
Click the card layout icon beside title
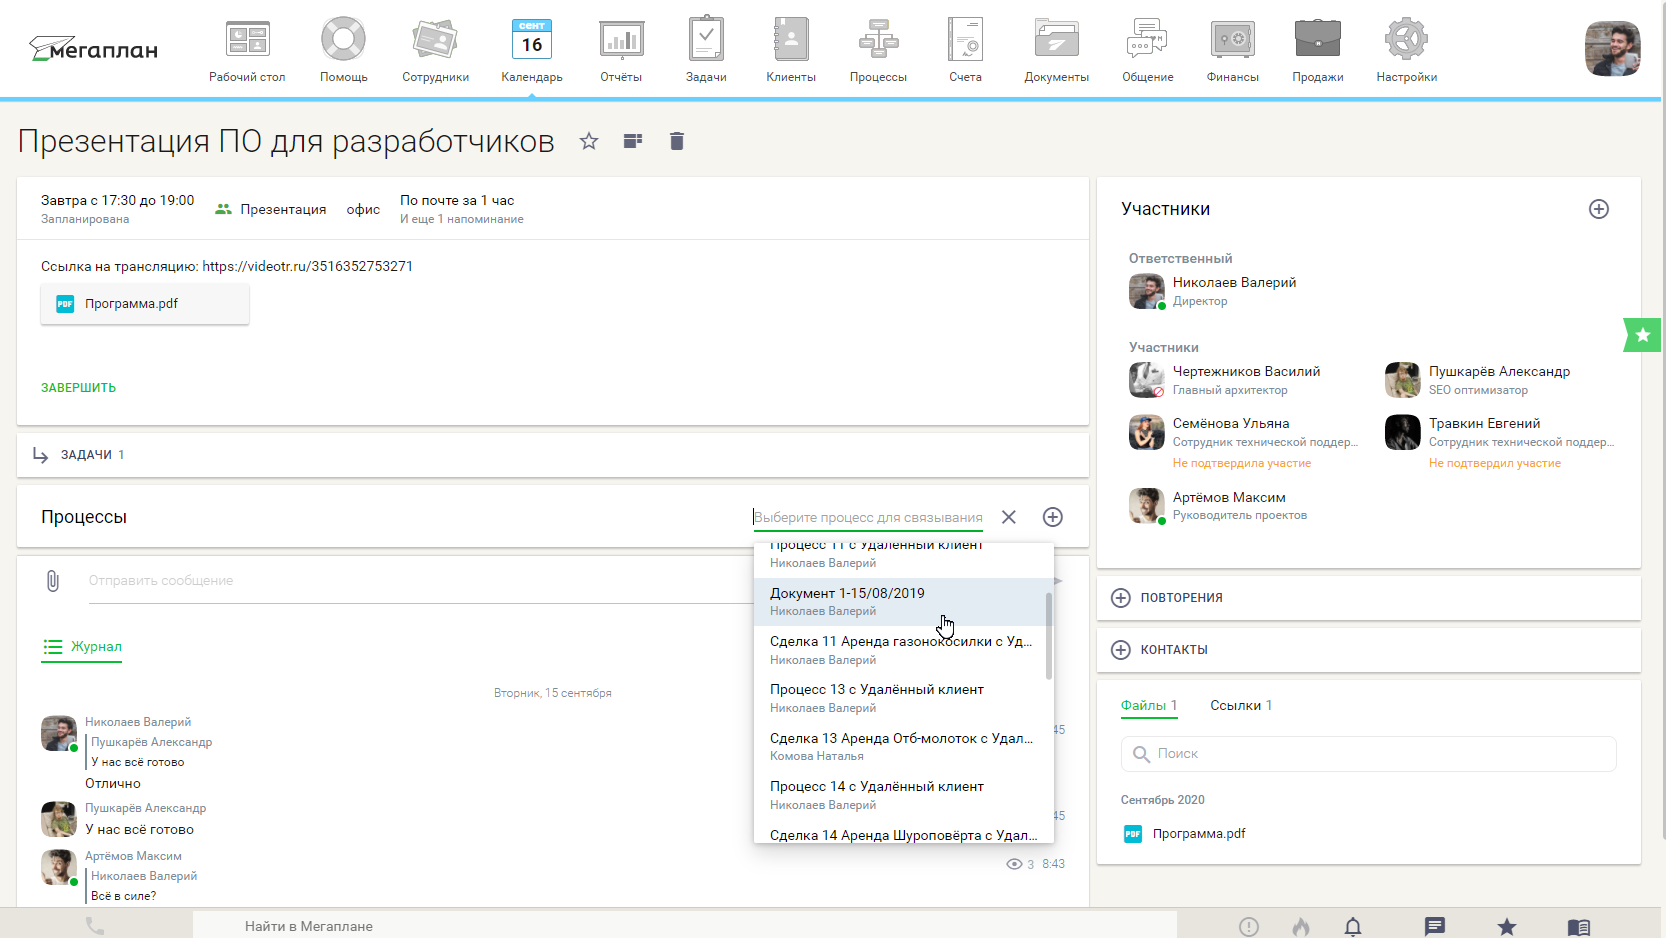pos(633,141)
